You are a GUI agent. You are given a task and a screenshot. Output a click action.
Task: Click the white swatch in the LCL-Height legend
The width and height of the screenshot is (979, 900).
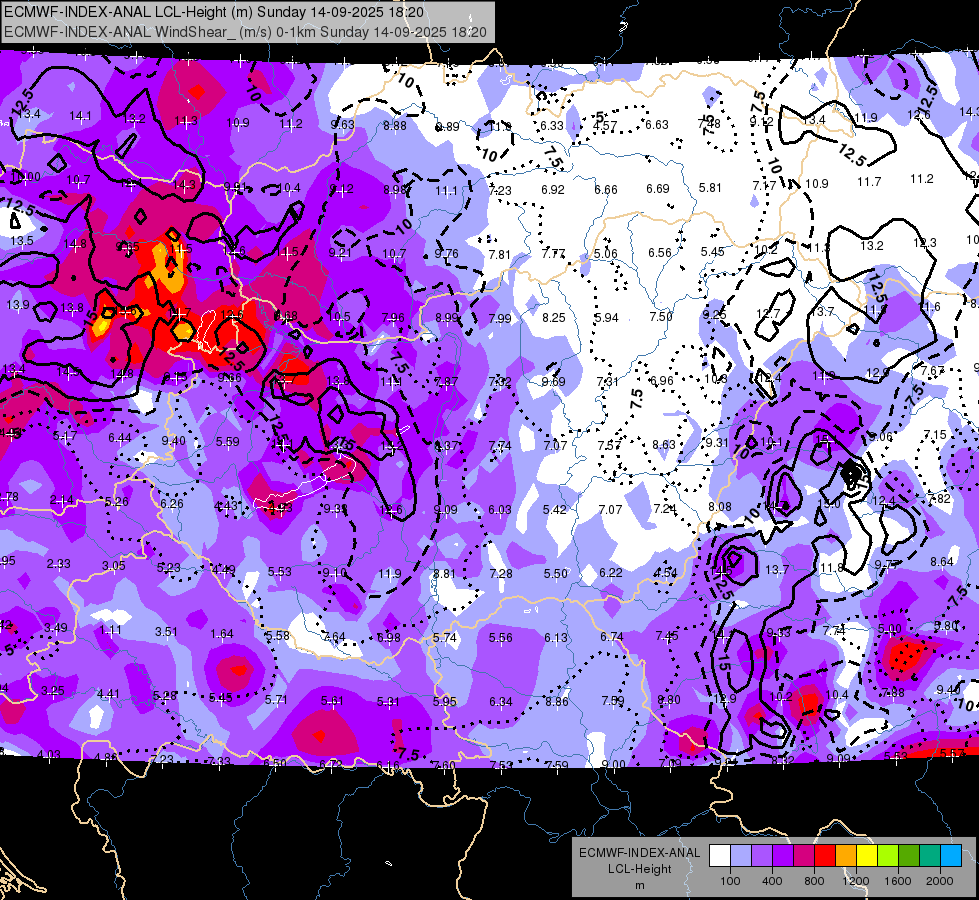coord(720,856)
